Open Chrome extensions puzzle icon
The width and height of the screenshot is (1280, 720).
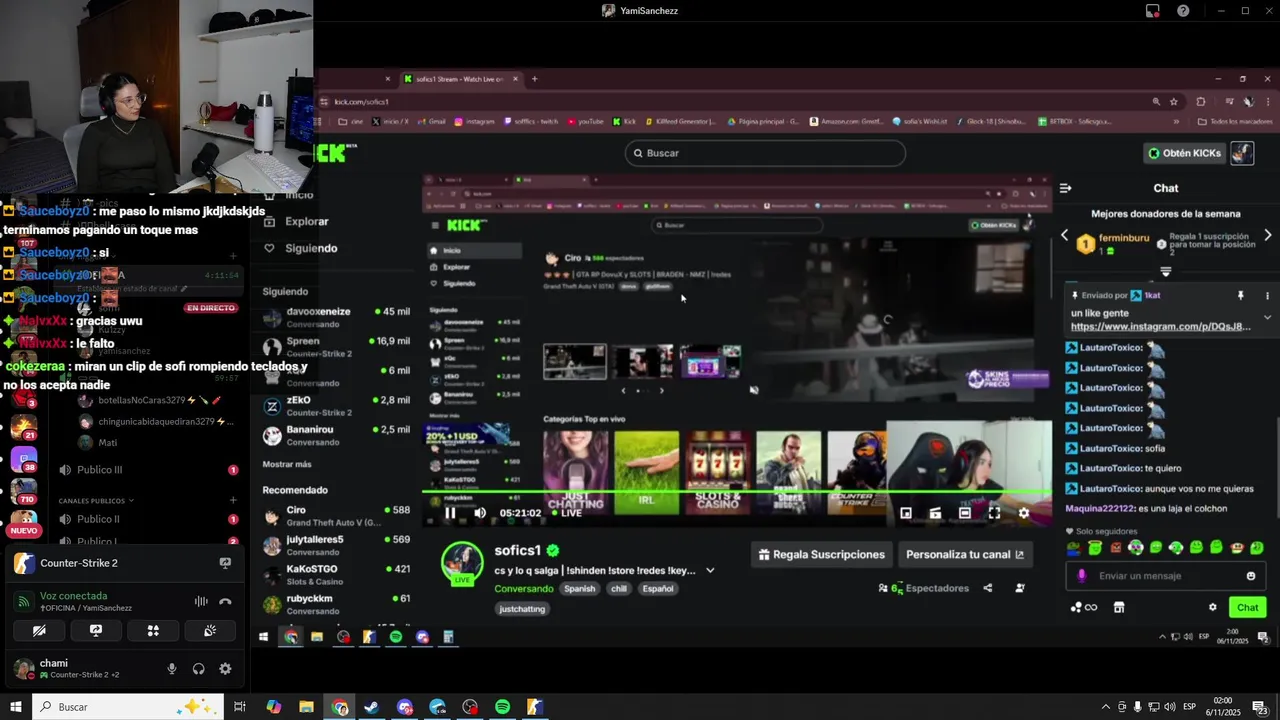[1201, 101]
